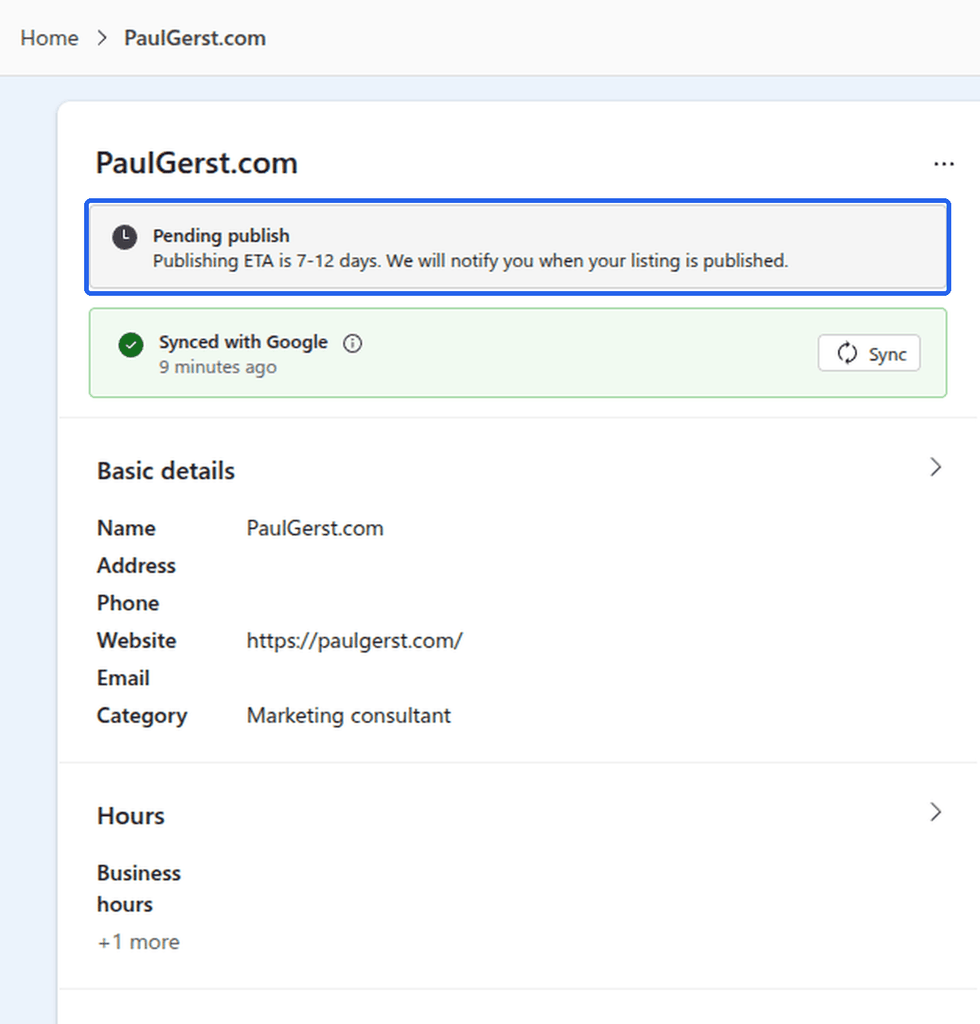Click the Email field label
The width and height of the screenshot is (980, 1024).
[123, 678]
